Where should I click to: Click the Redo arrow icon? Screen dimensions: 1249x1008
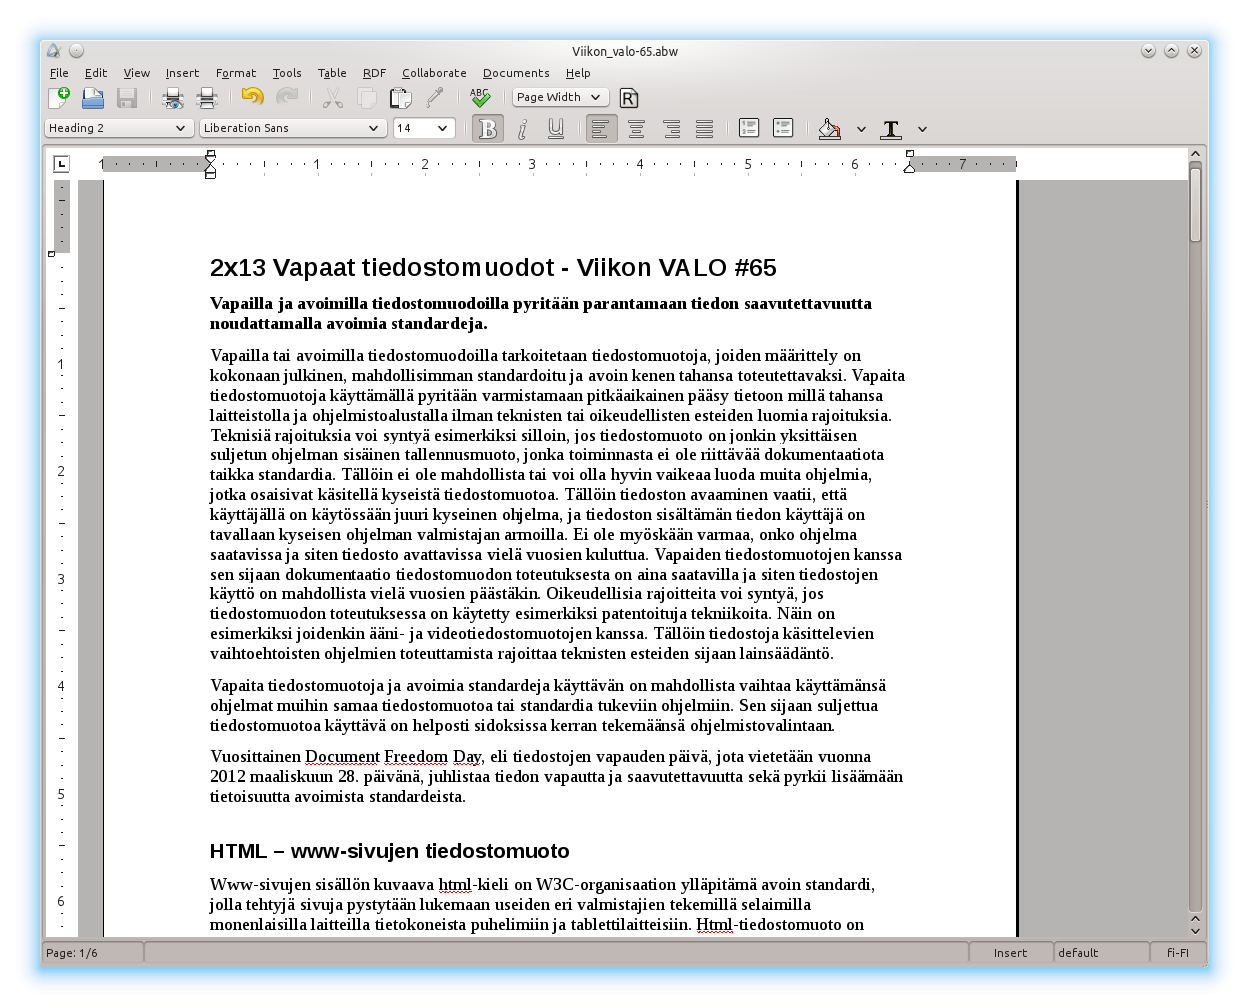coord(287,97)
